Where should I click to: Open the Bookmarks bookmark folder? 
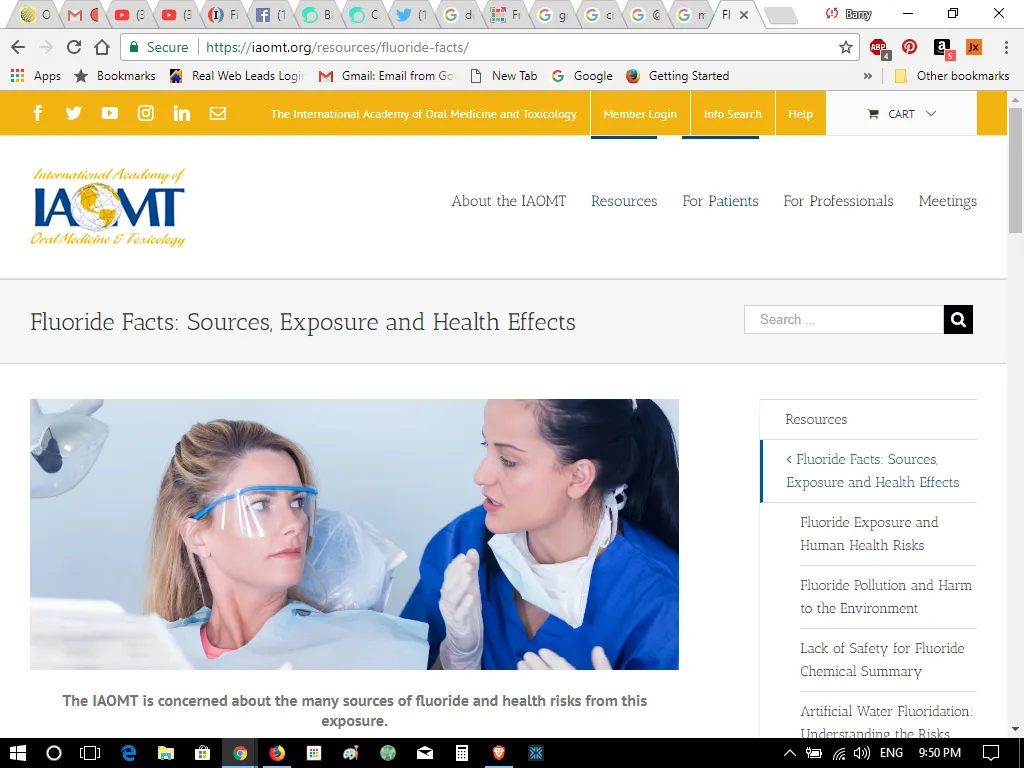pos(115,76)
